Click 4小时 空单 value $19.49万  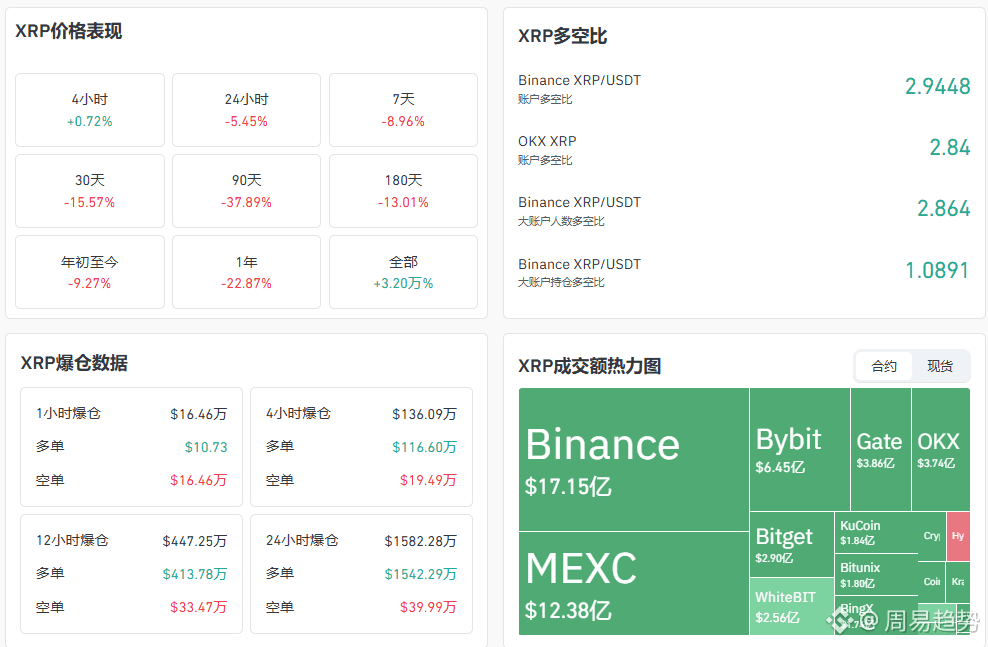coord(428,480)
